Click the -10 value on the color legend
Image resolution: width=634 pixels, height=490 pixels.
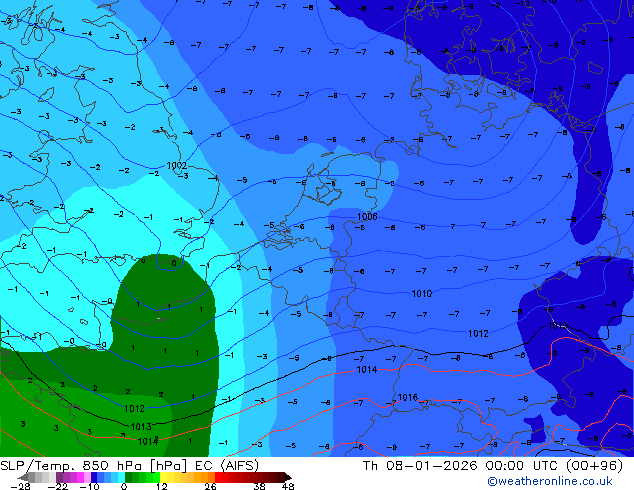(89, 486)
